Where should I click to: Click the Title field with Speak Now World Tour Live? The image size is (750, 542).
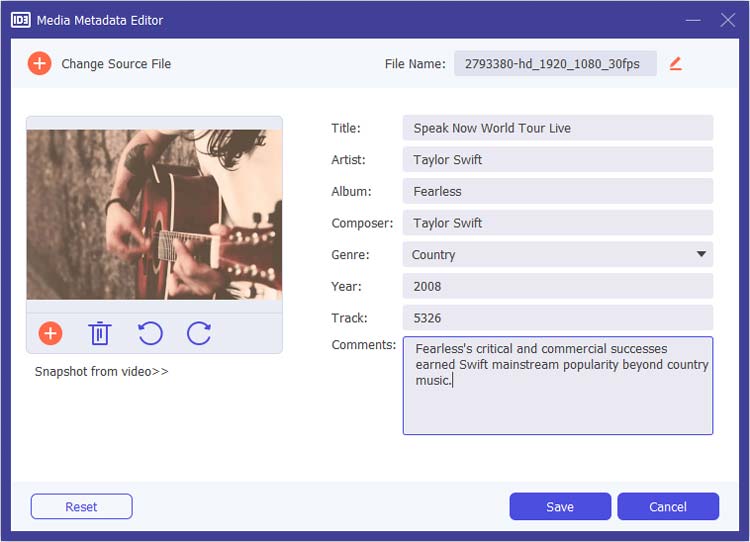point(558,128)
